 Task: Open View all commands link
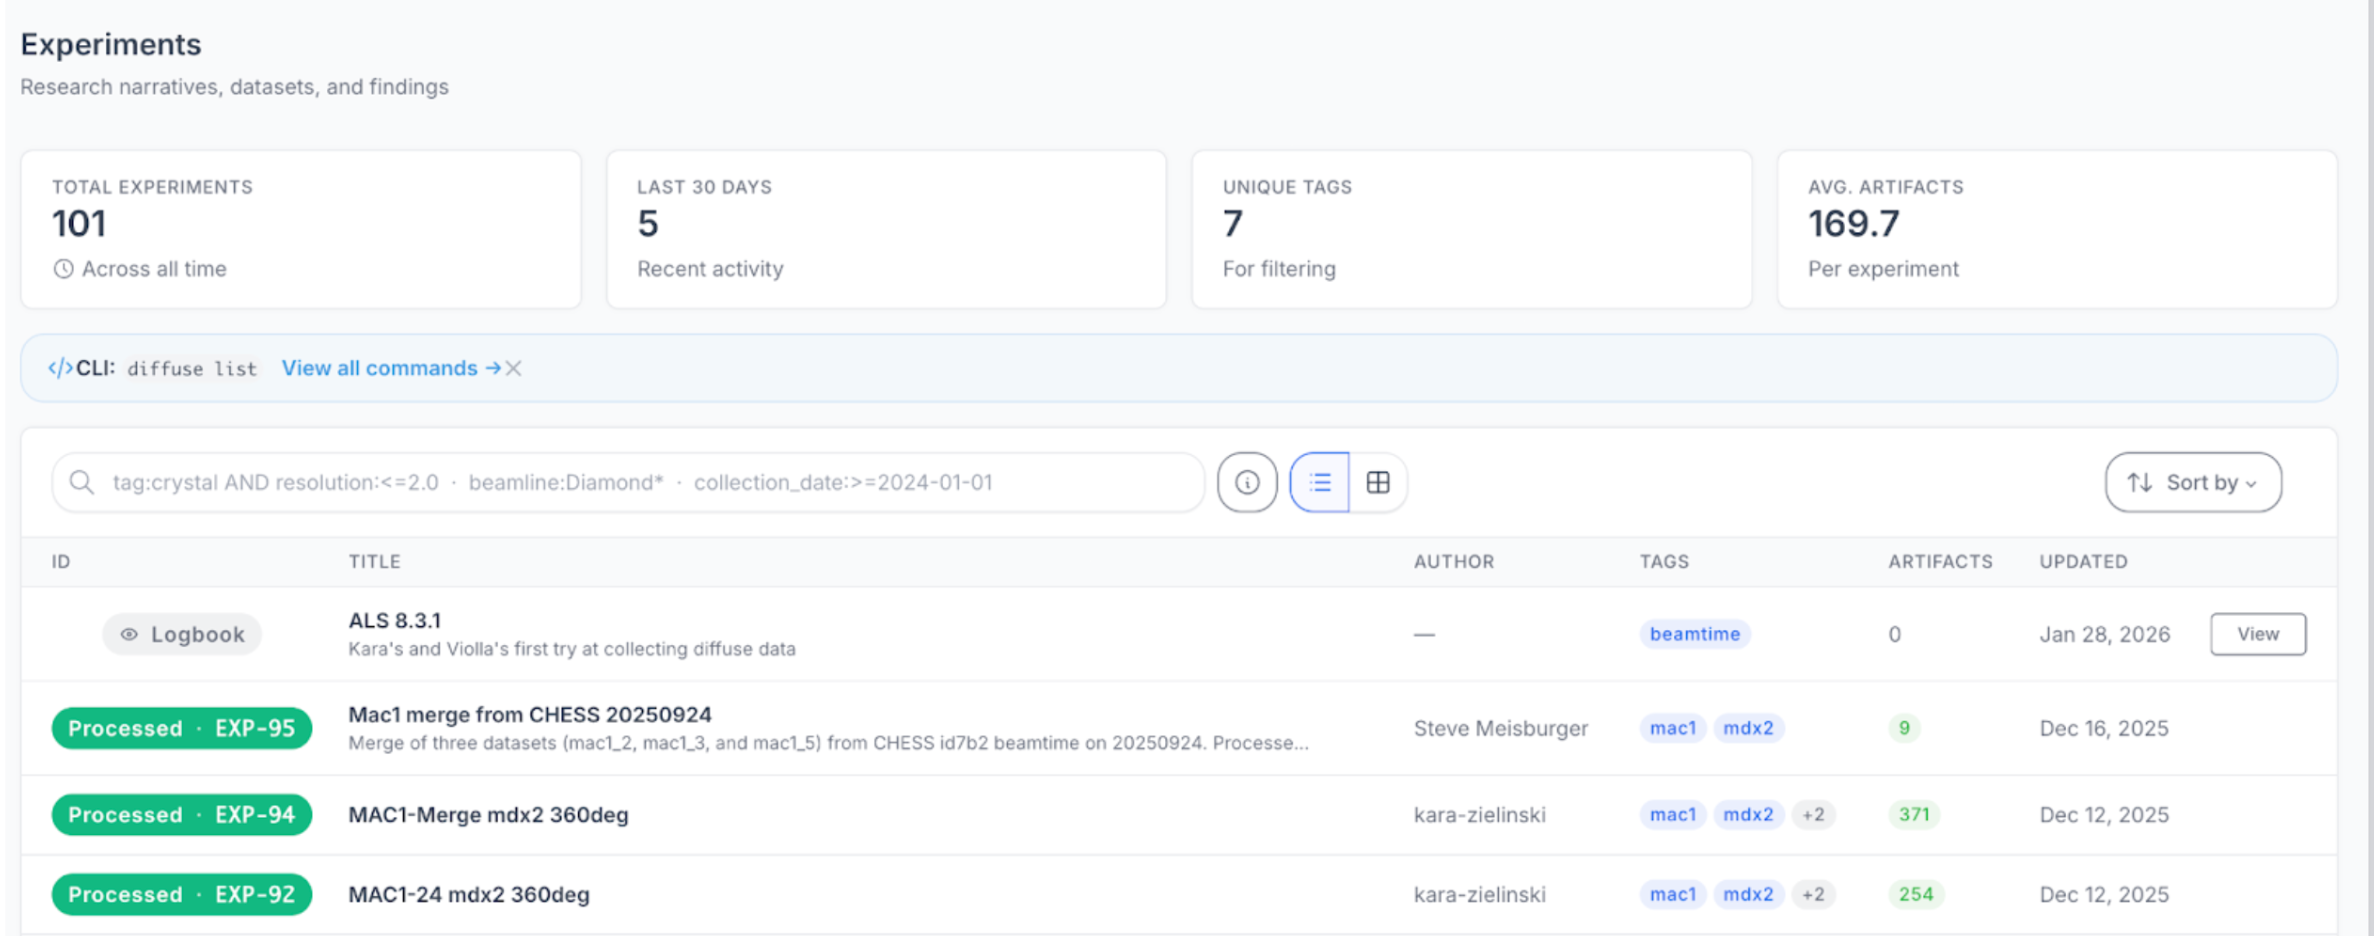pos(380,368)
